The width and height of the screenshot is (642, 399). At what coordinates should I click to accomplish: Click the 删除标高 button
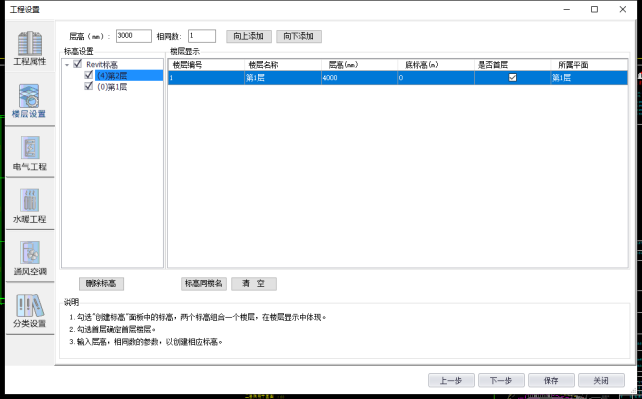click(101, 284)
